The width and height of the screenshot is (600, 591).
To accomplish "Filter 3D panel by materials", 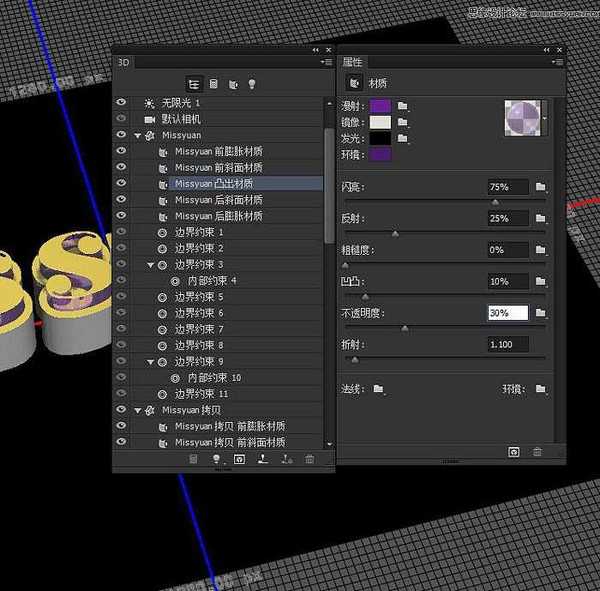I will pyautogui.click(x=233, y=84).
